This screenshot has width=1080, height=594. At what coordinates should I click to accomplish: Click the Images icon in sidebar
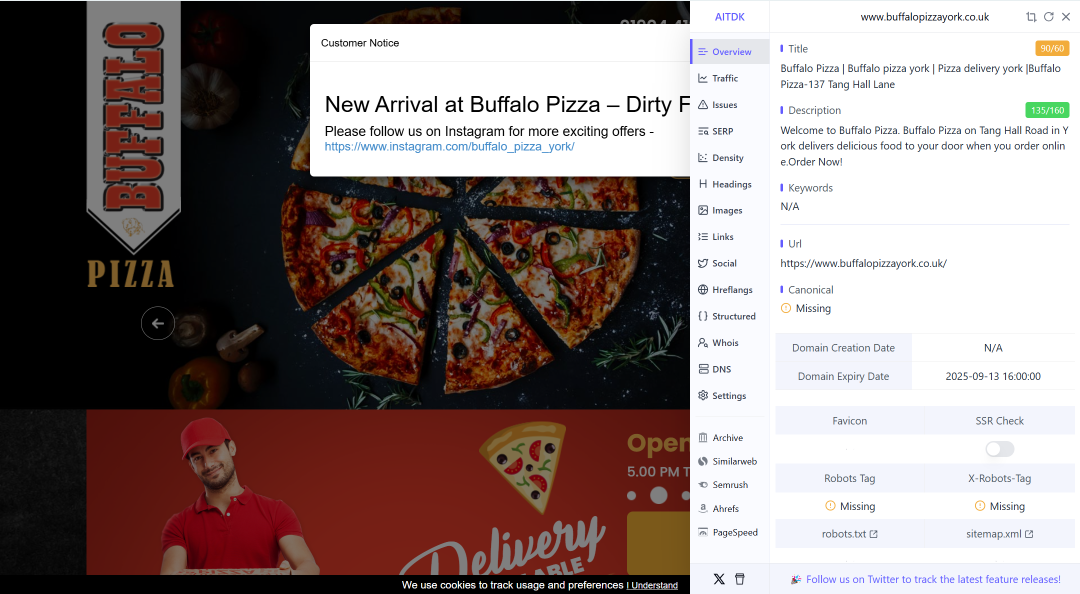click(703, 210)
